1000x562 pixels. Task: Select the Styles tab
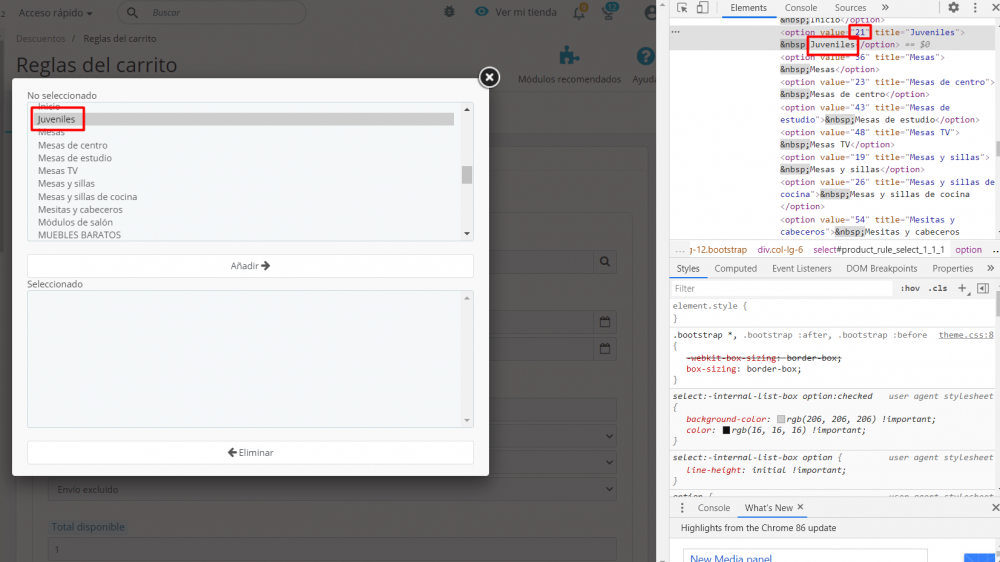[x=688, y=269]
